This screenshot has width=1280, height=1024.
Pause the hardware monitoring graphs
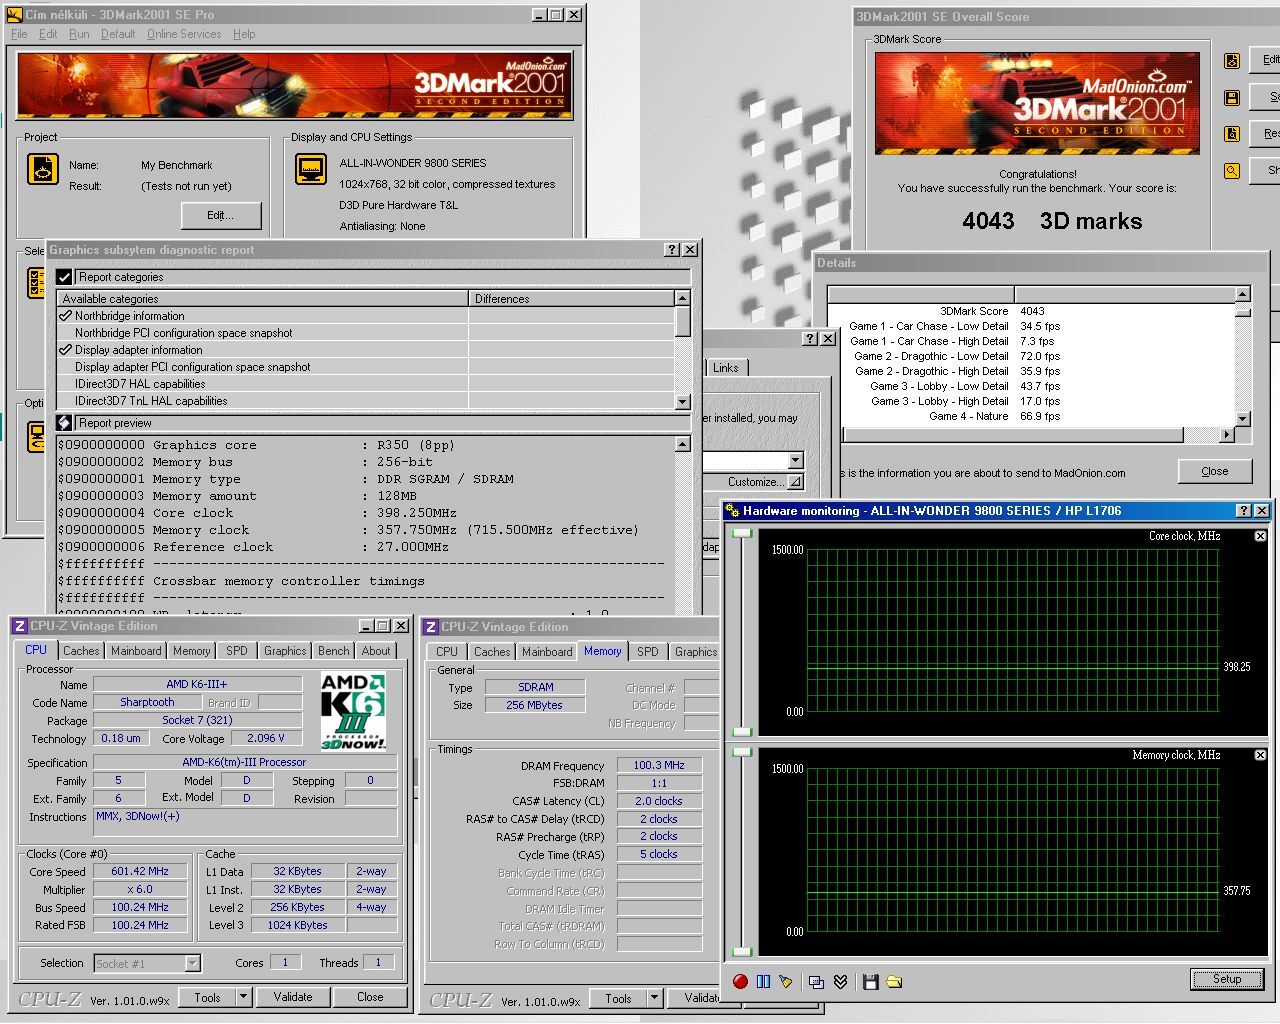[x=764, y=982]
